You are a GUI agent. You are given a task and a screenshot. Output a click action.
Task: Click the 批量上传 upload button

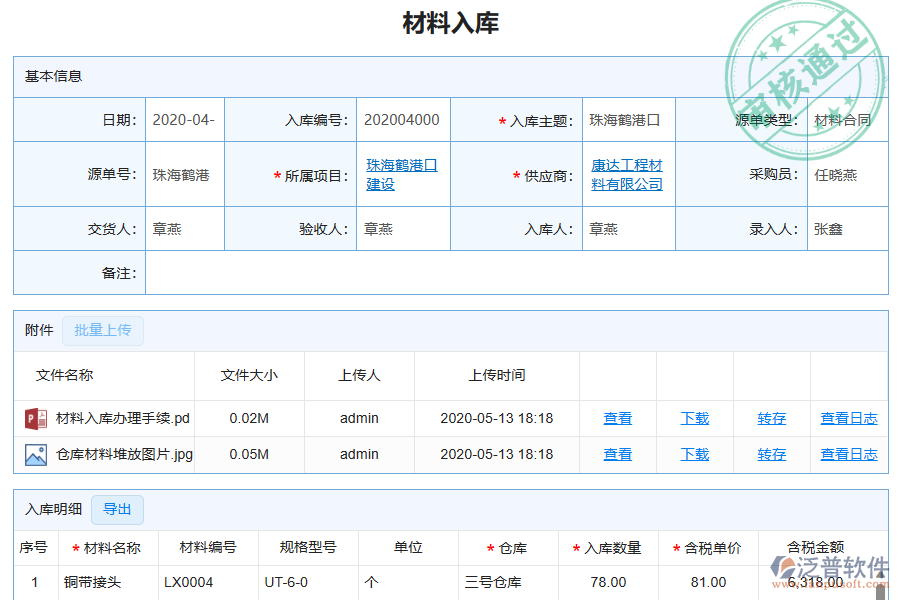click(x=103, y=331)
